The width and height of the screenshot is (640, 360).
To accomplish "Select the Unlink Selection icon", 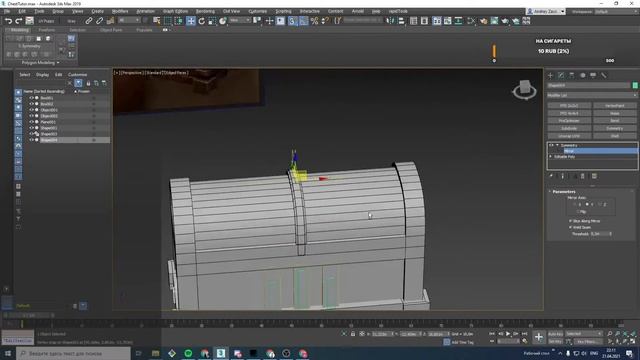I will (x=99, y=20).
